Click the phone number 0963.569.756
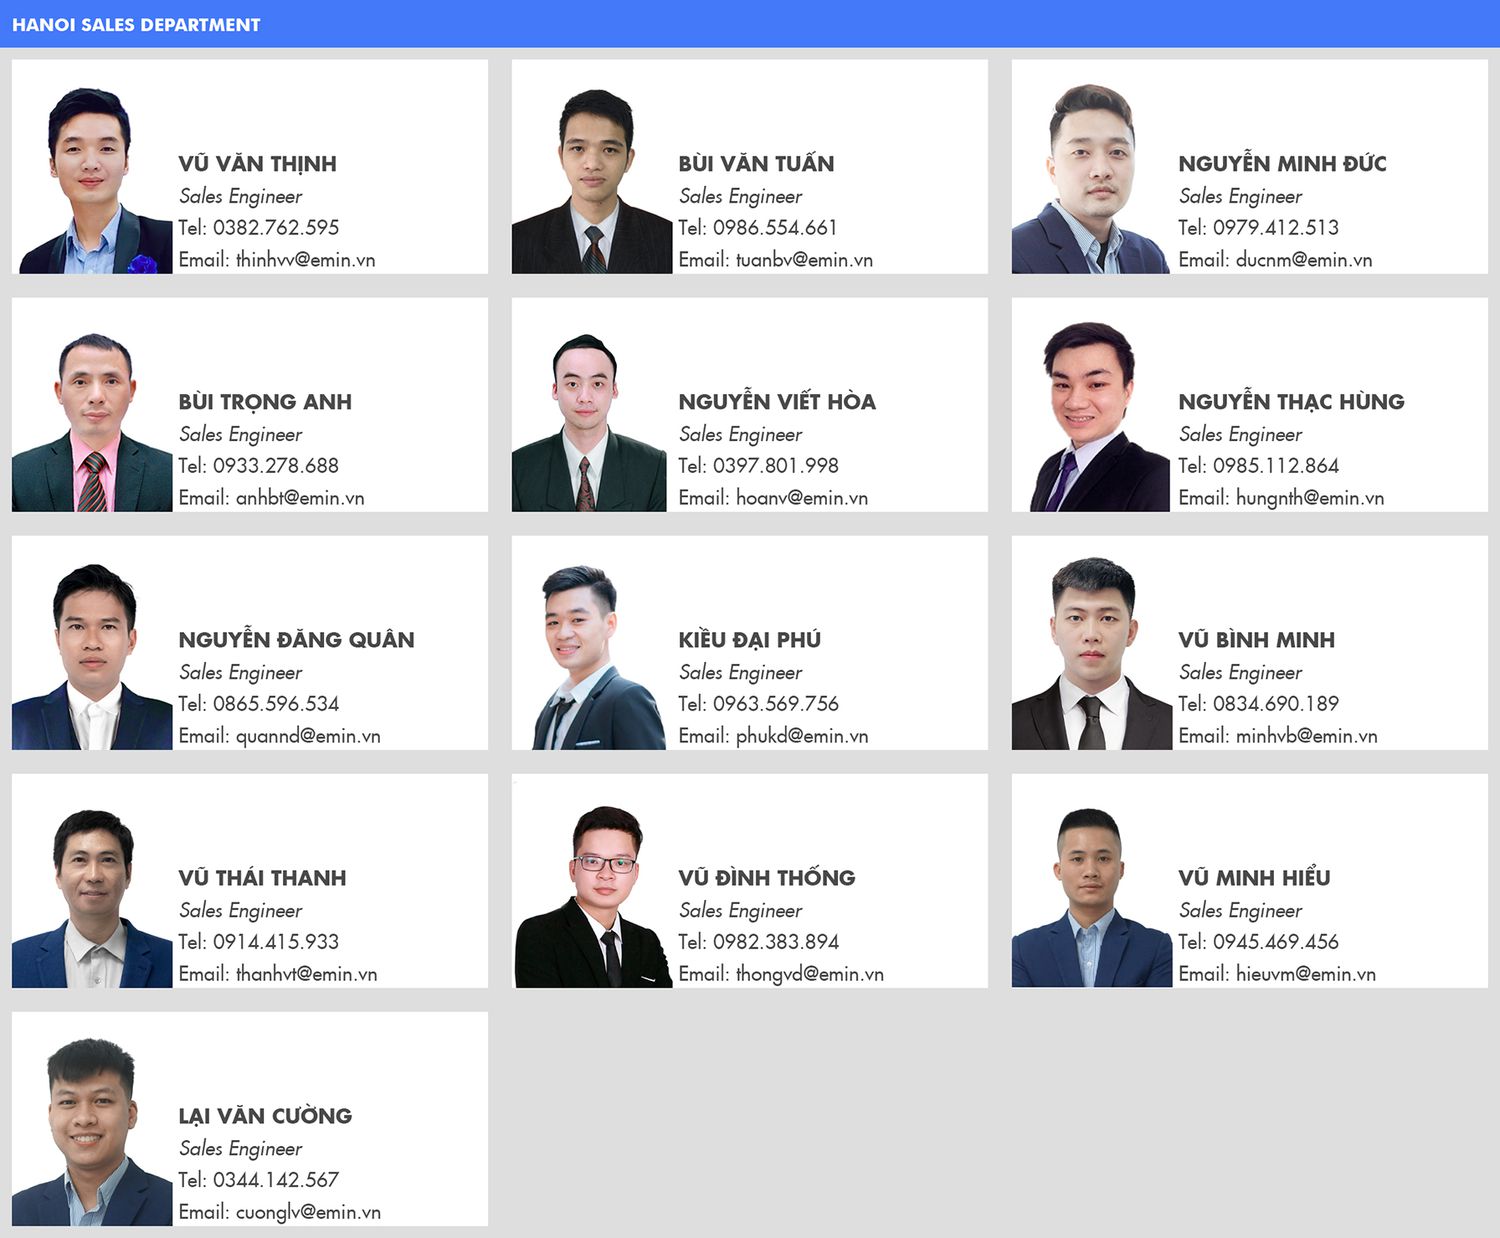Image resolution: width=1500 pixels, height=1238 pixels. 776,704
